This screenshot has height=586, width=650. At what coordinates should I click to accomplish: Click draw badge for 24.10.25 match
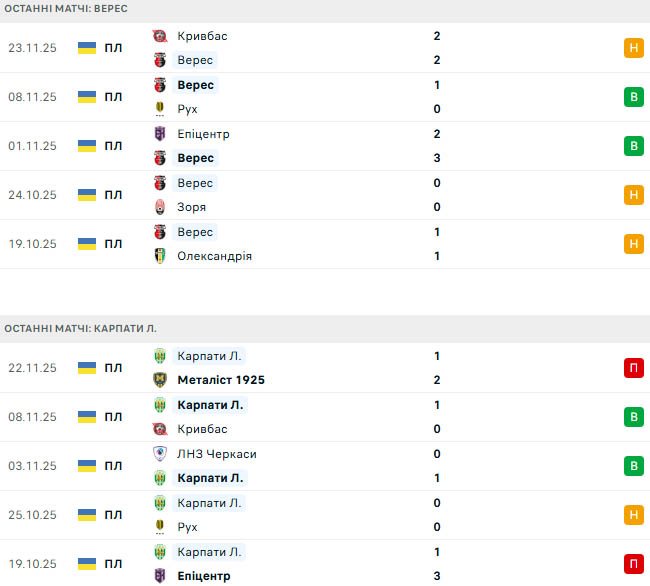pos(633,195)
